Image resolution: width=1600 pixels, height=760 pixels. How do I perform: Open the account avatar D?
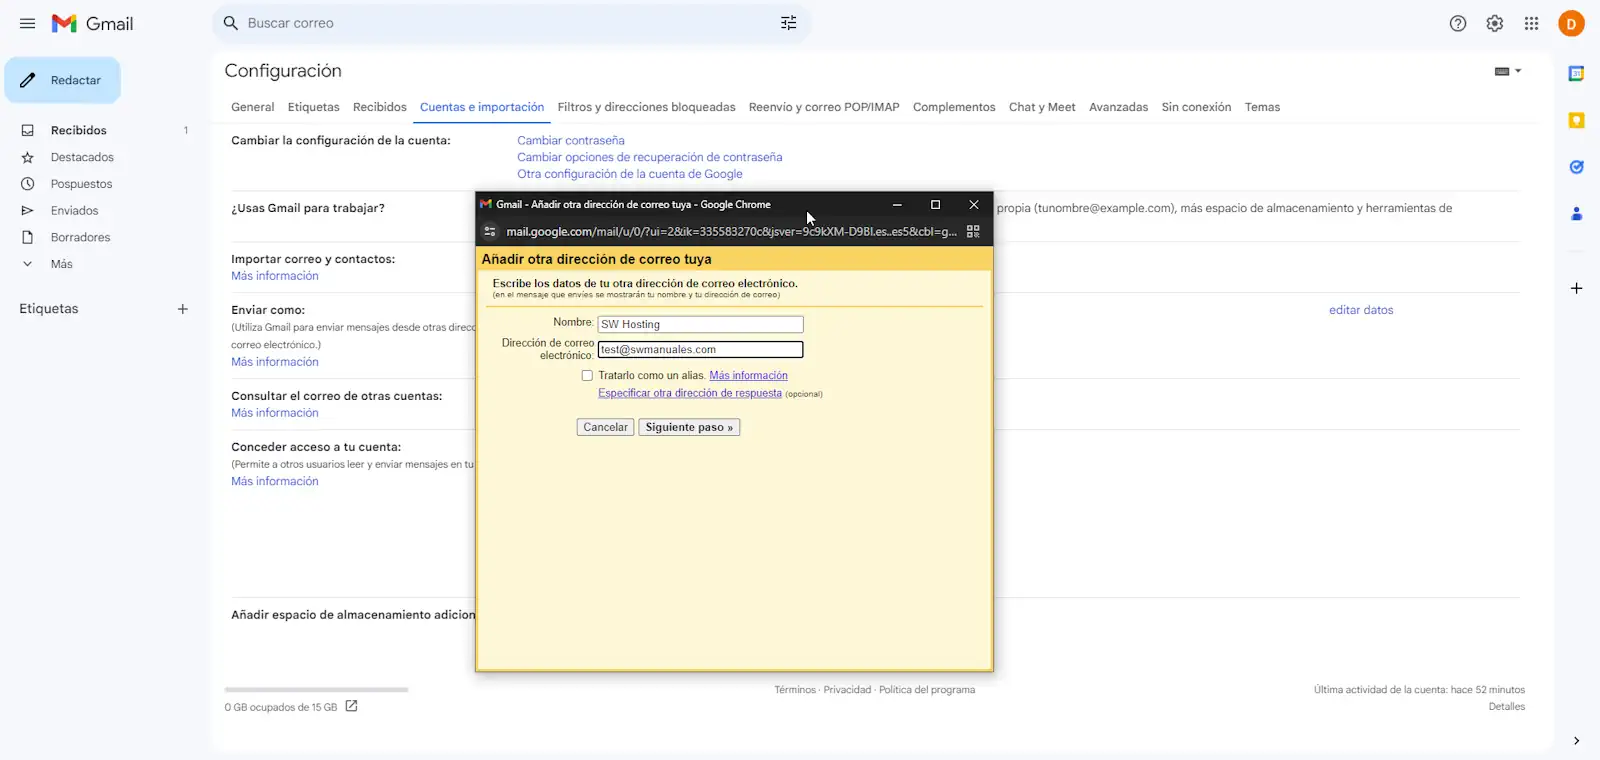tap(1571, 23)
